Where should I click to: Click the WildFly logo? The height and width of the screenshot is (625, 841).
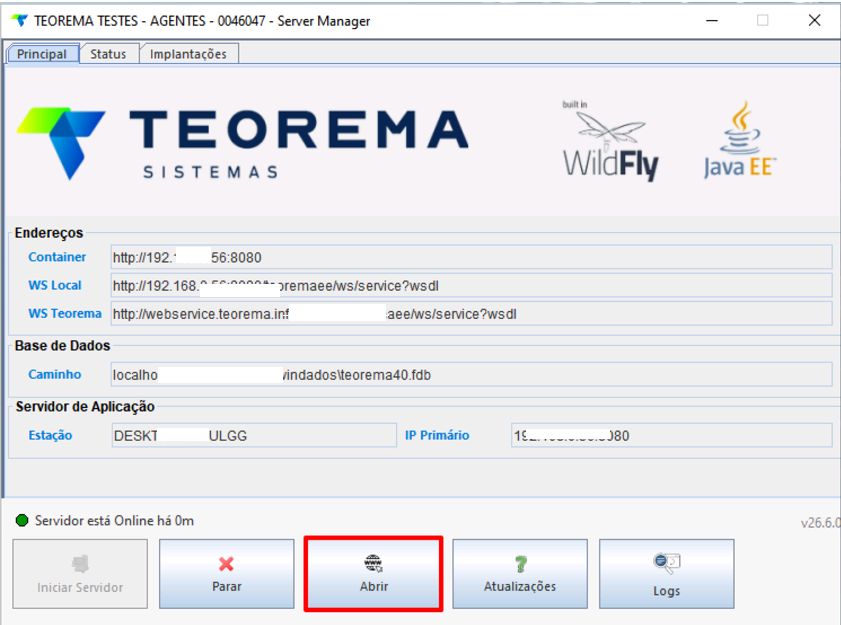[610, 141]
